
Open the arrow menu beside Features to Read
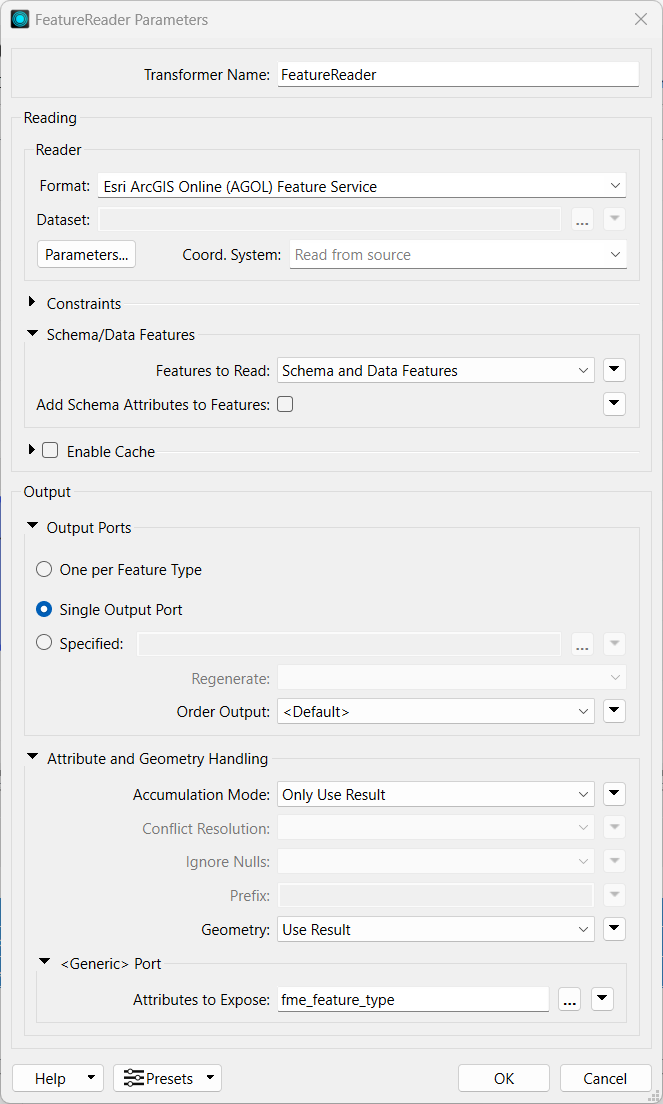pos(614,370)
